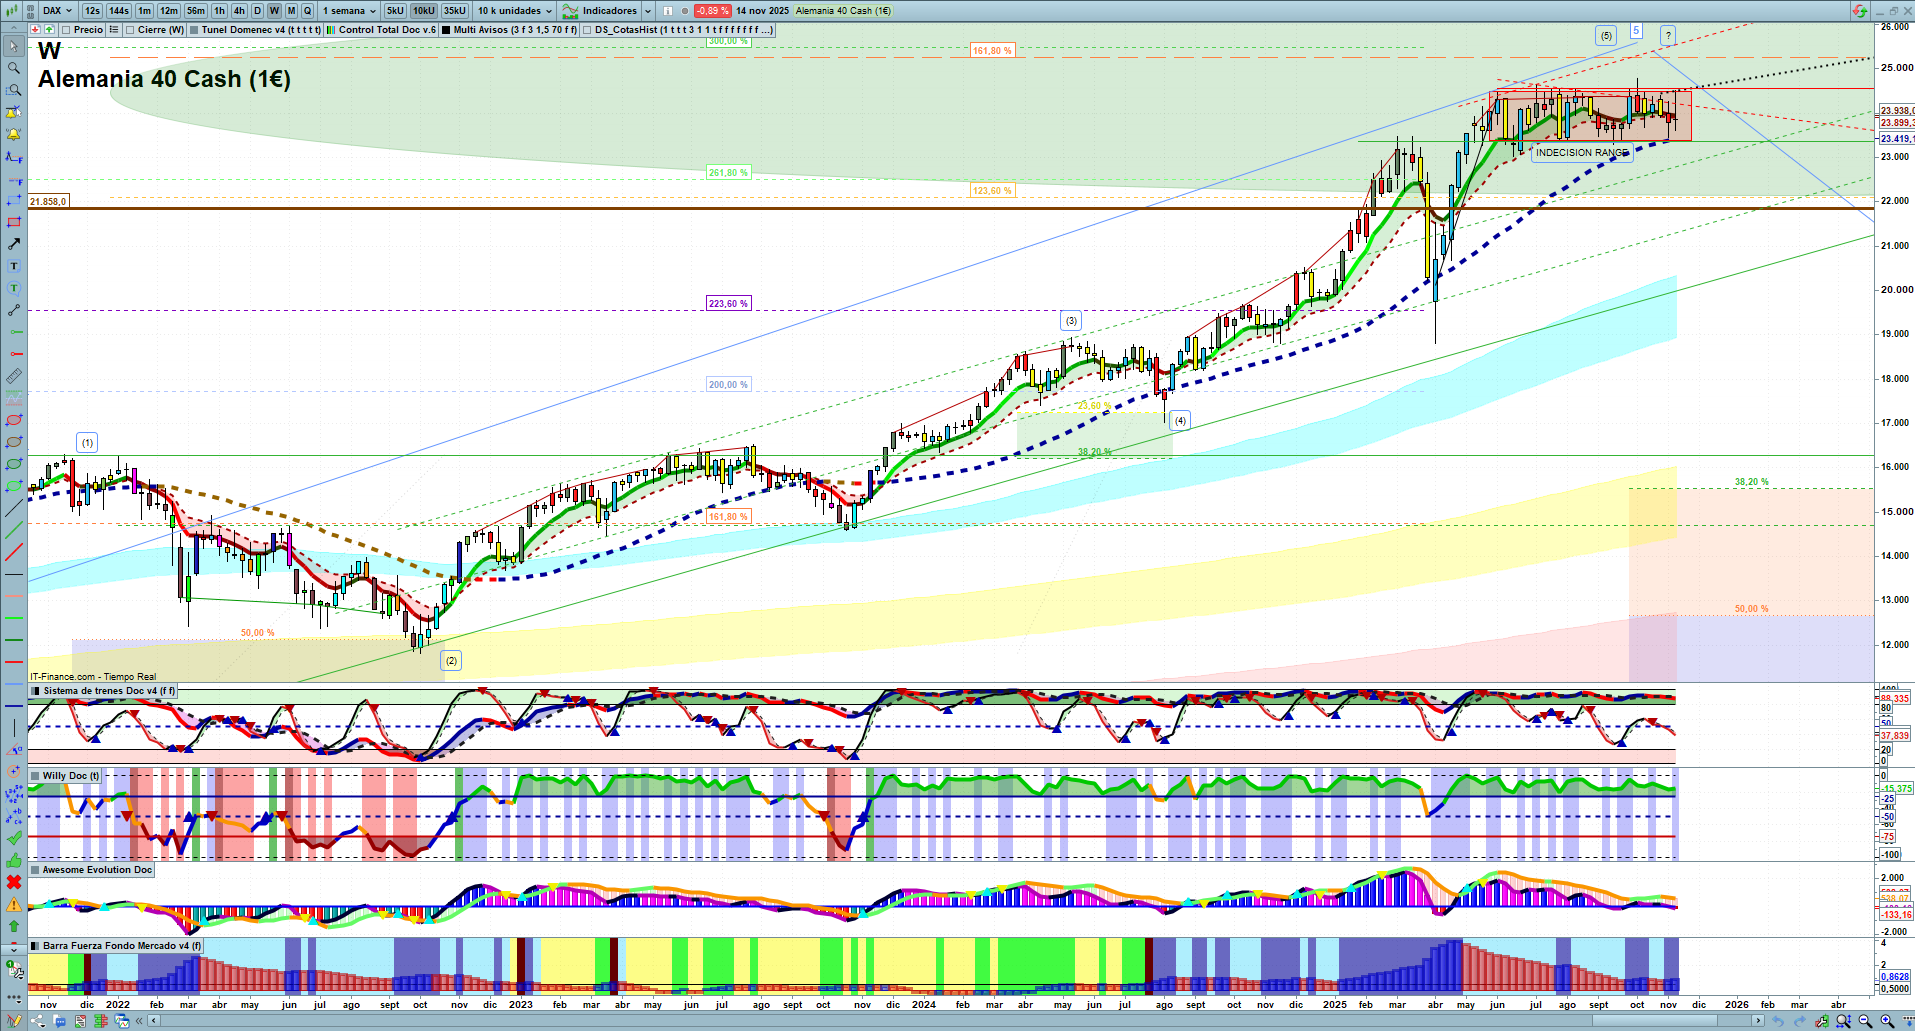
Task: Click the 5kU history button
Action: 395,11
